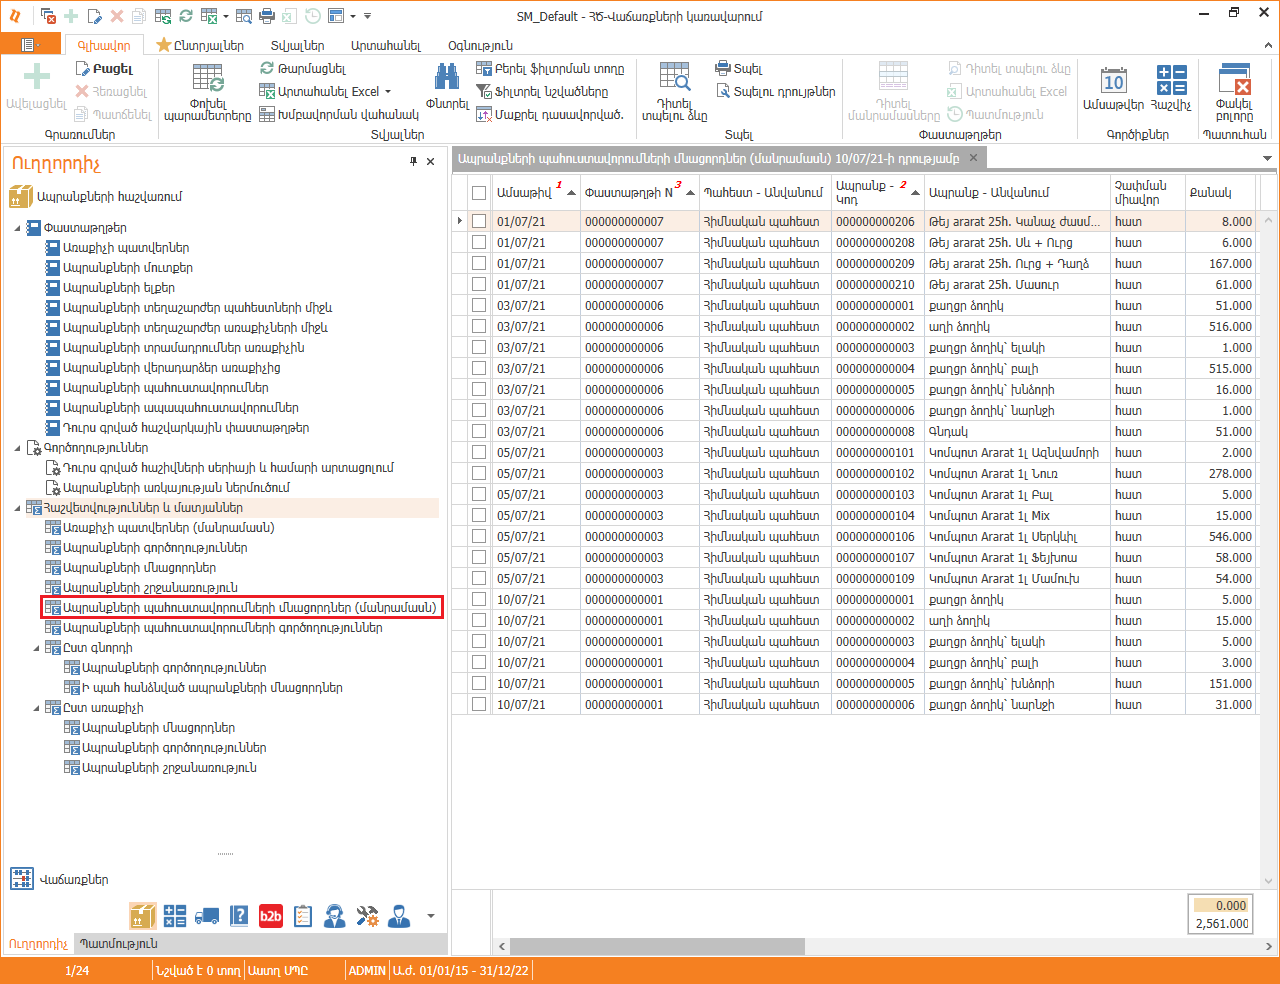Collapse the Փաստաթղթեր tree node
The height and width of the screenshot is (984, 1280).
point(17,228)
